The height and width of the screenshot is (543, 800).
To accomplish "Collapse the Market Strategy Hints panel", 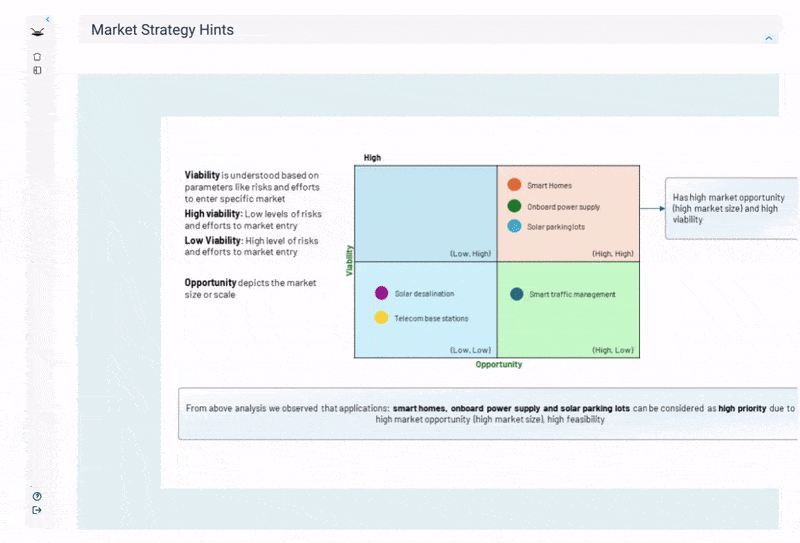I will click(x=768, y=38).
